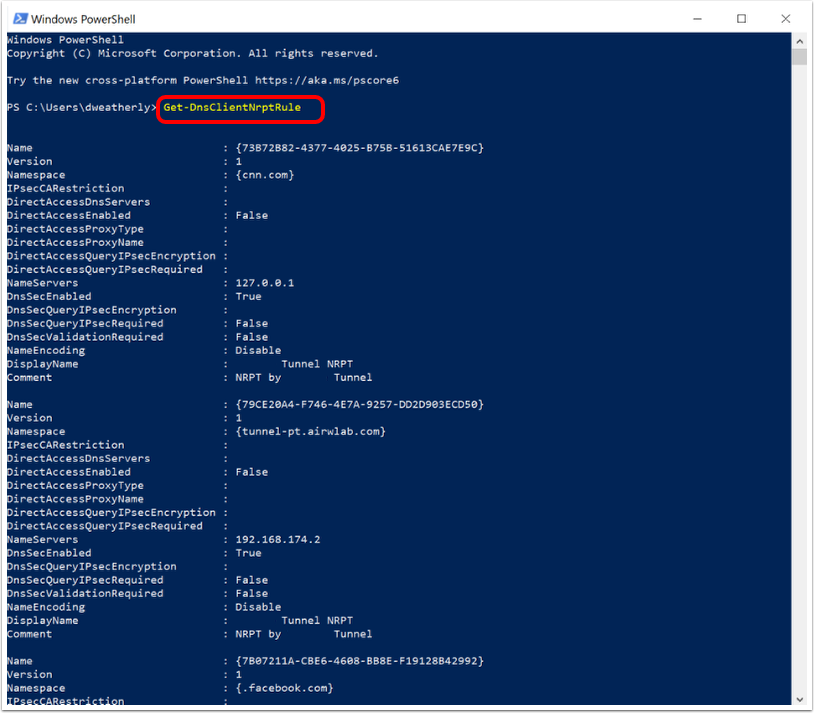Viewport: 814px width, 713px height.
Task: Click the rule name GUID starting with 7B07211A
Action: tap(359, 661)
